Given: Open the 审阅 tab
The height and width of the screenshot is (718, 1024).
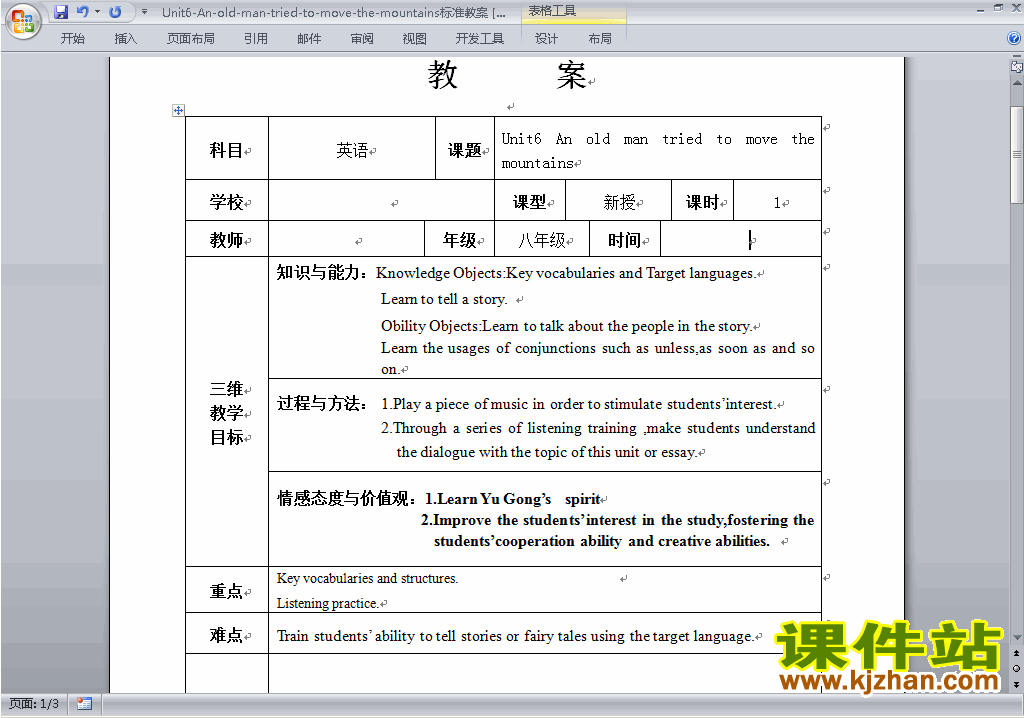Looking at the screenshot, I should [x=362, y=39].
